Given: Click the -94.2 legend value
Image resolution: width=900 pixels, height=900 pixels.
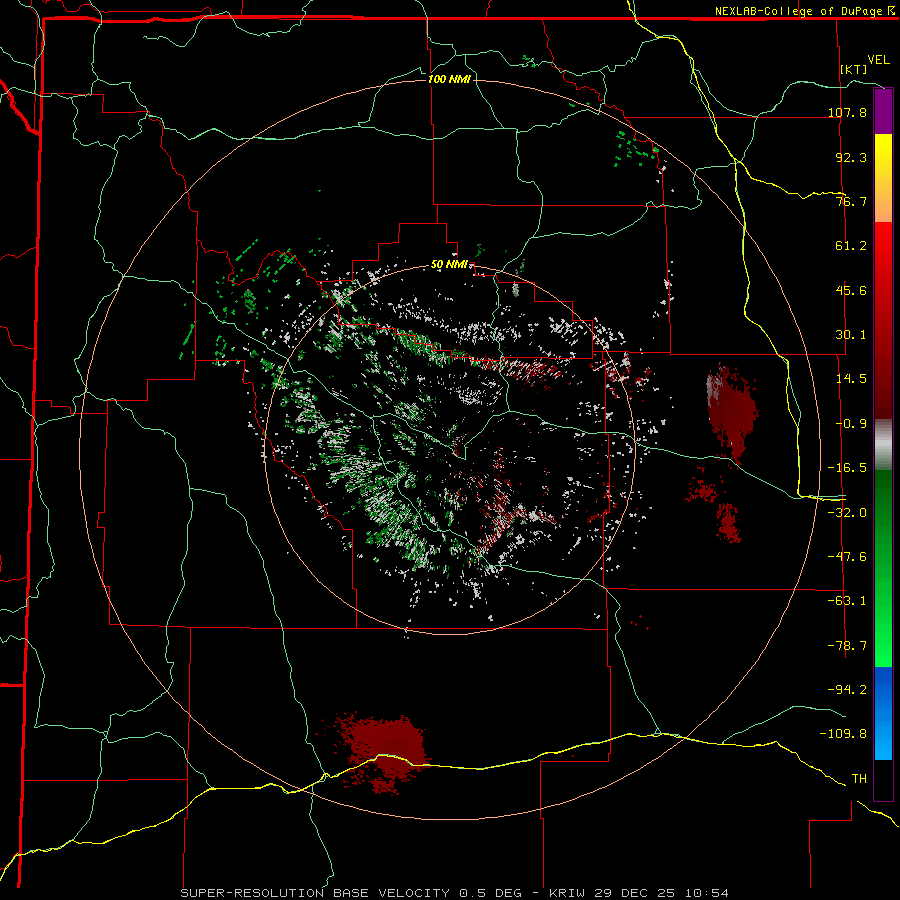Looking at the screenshot, I should (847, 689).
